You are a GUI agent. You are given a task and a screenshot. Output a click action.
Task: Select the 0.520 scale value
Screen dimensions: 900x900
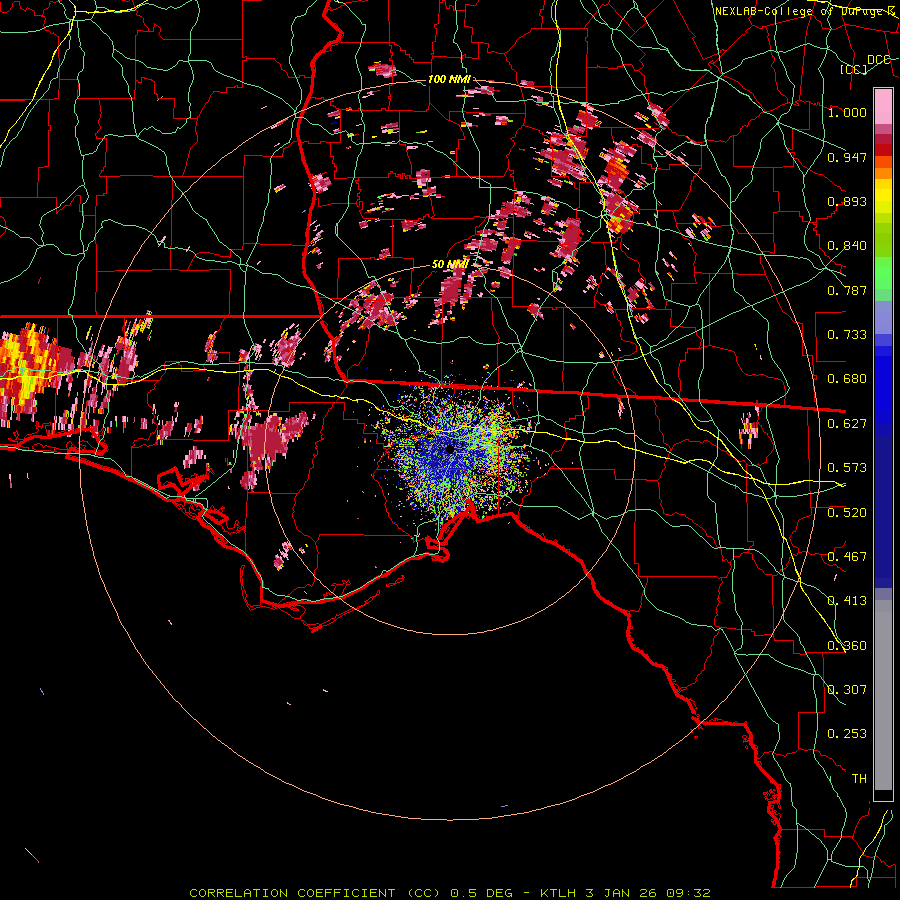(847, 513)
